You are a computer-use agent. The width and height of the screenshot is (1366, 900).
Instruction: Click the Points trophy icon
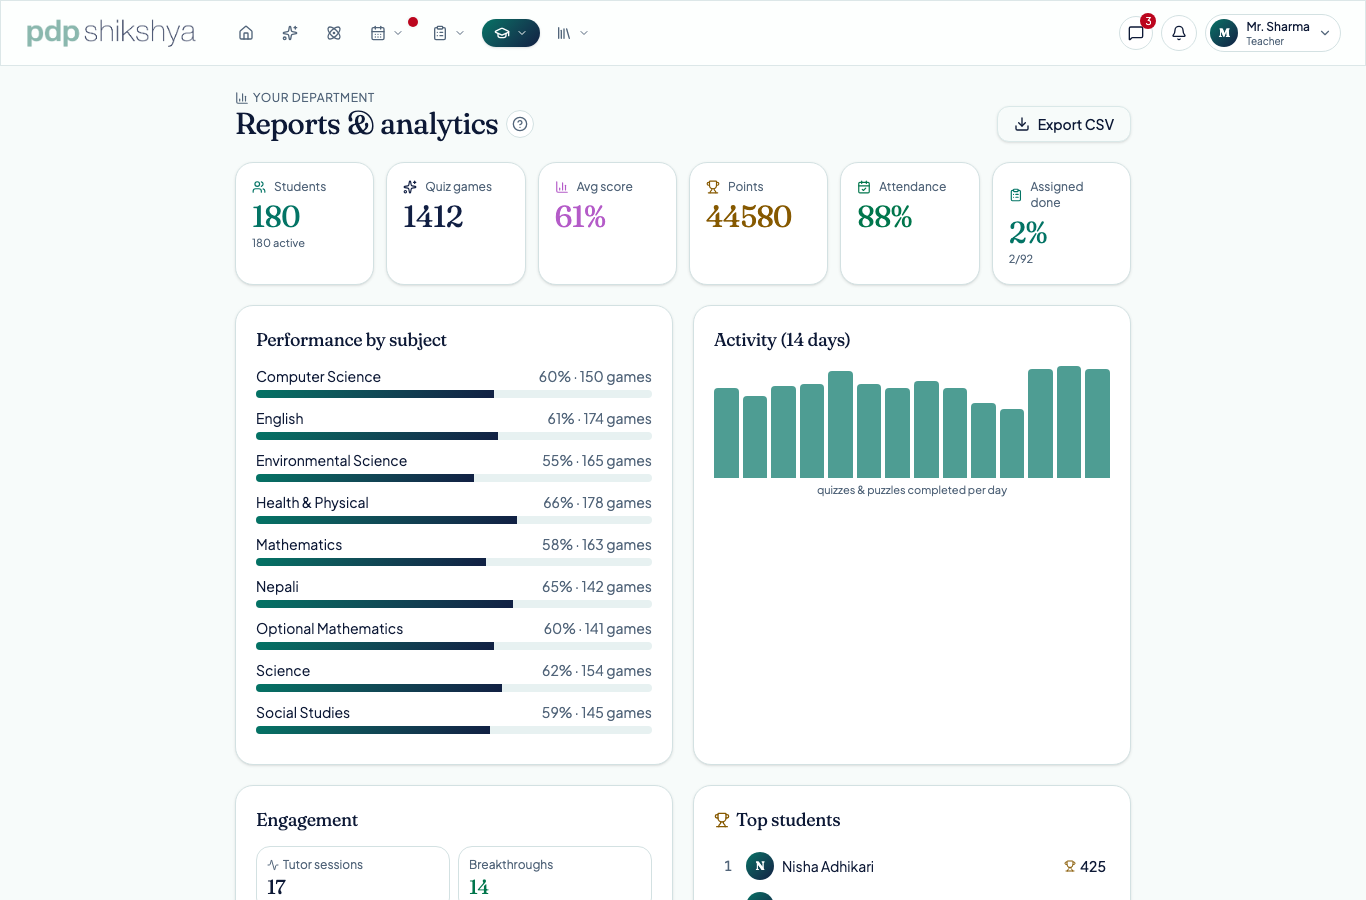click(x=713, y=187)
